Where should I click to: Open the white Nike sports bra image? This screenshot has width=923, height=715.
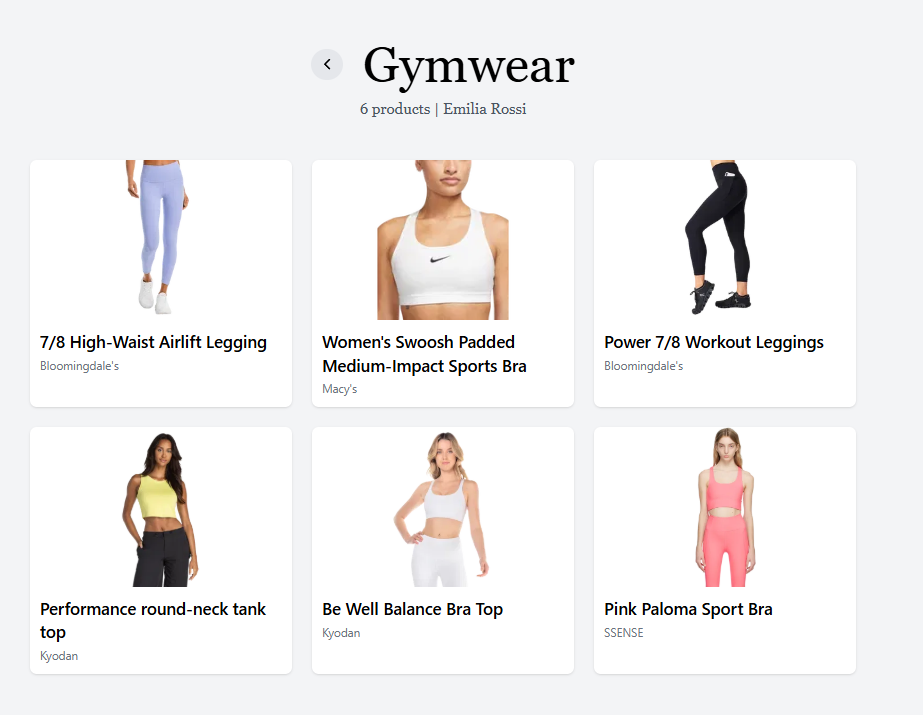[x=443, y=240]
